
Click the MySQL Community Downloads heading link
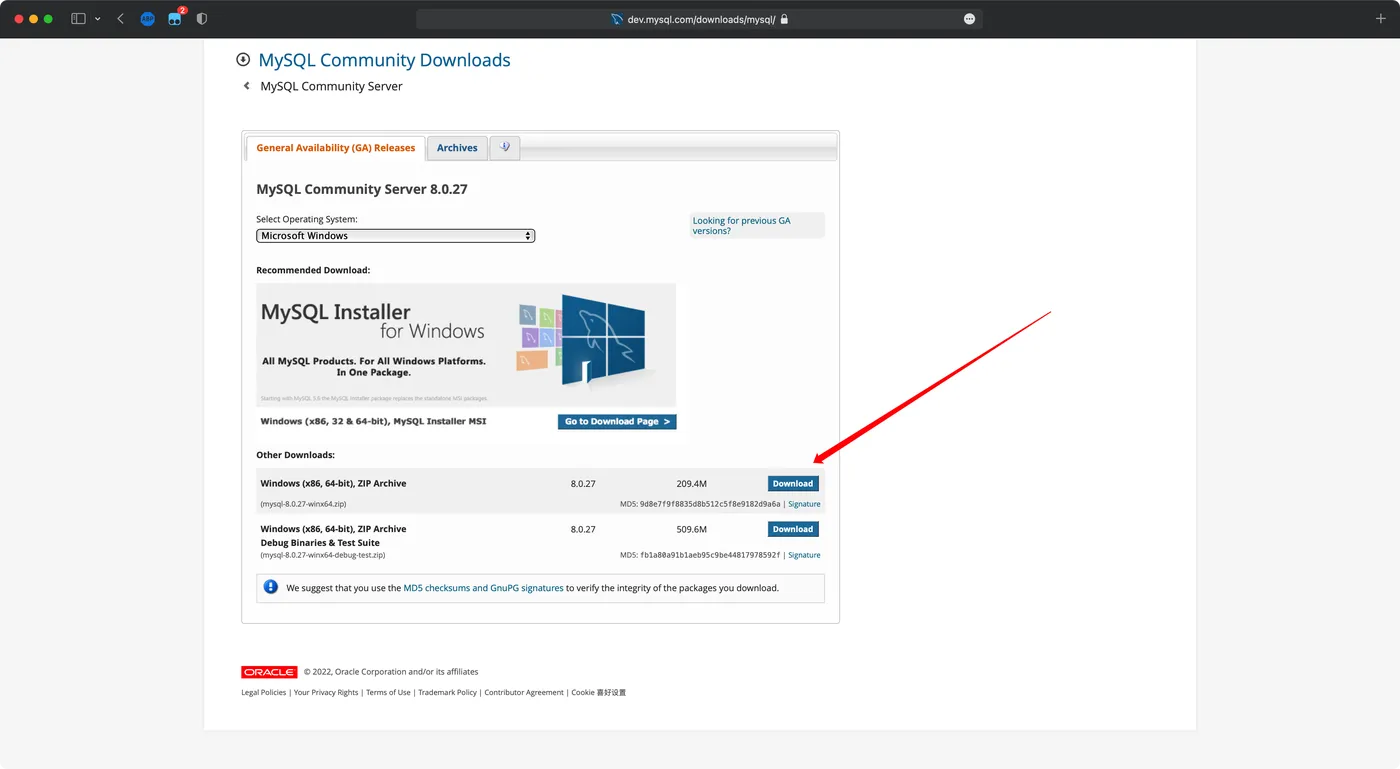[x=384, y=60]
